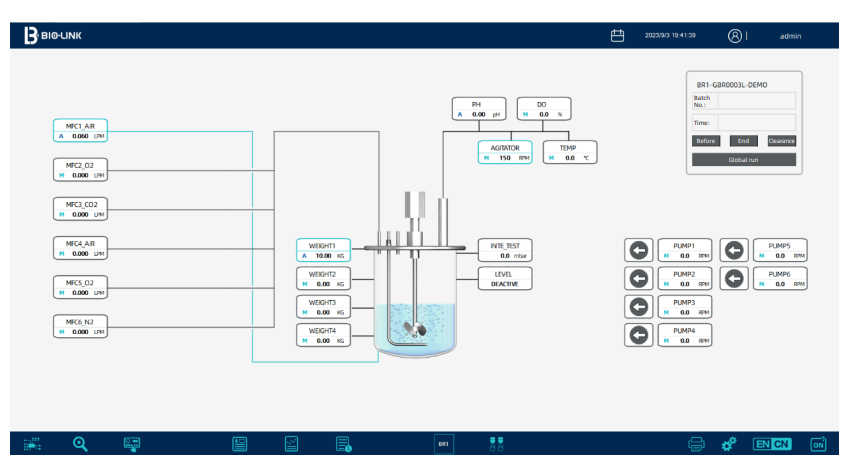Click the zoom magnifier icon in bottom bar

[x=79, y=443]
